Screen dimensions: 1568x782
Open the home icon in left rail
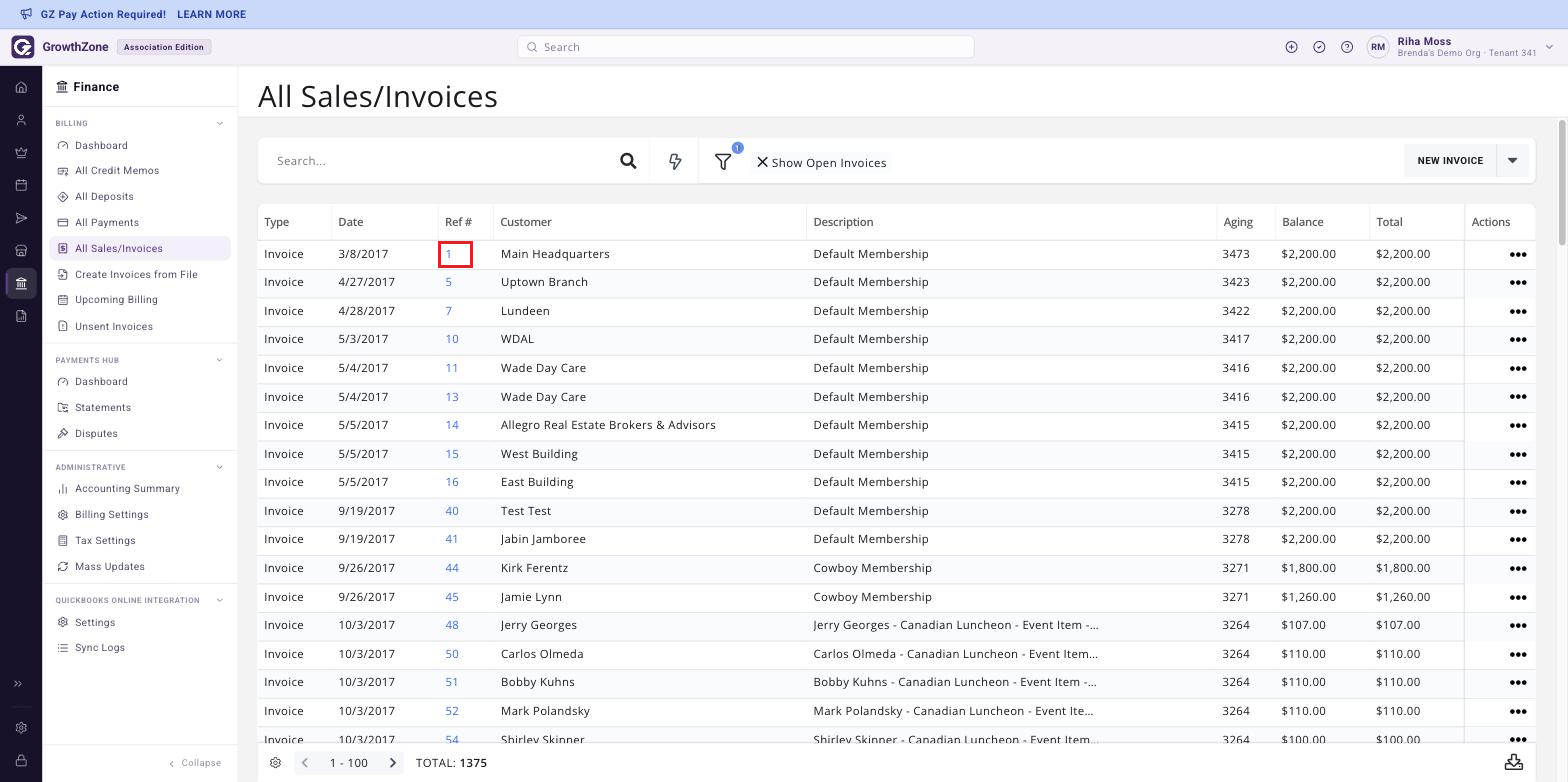pos(21,87)
